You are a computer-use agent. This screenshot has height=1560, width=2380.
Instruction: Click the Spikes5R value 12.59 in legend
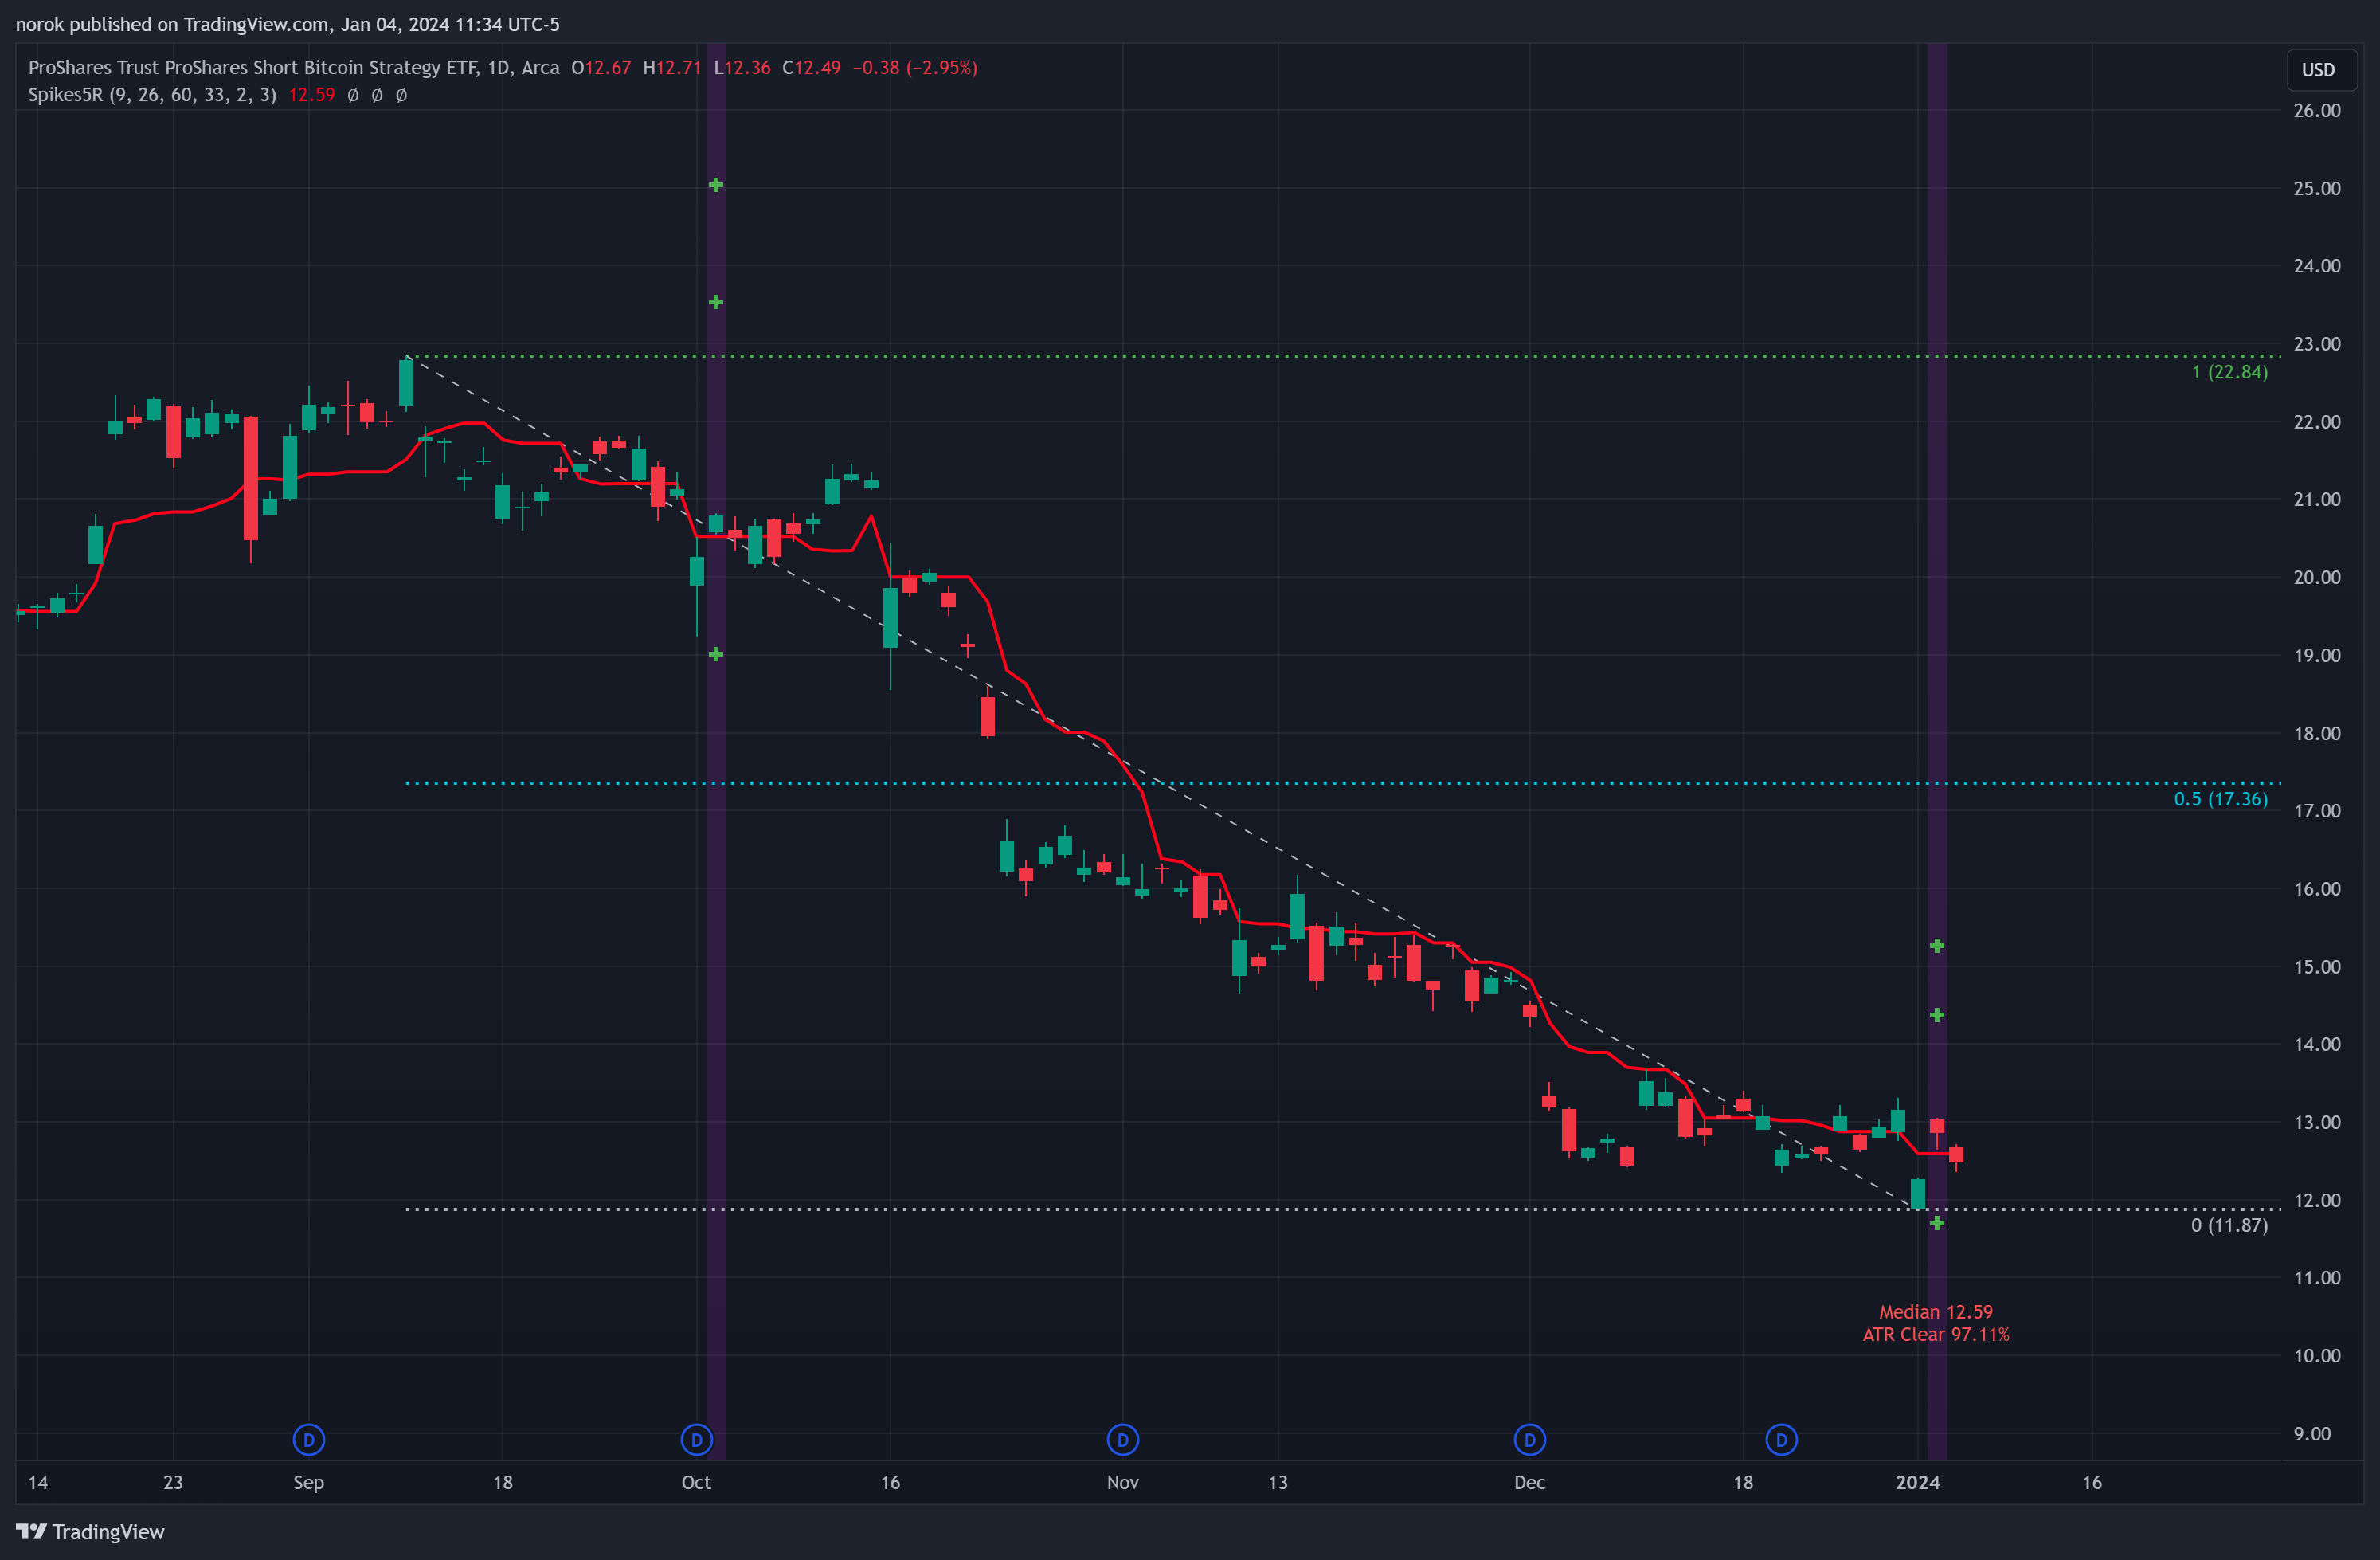point(312,95)
